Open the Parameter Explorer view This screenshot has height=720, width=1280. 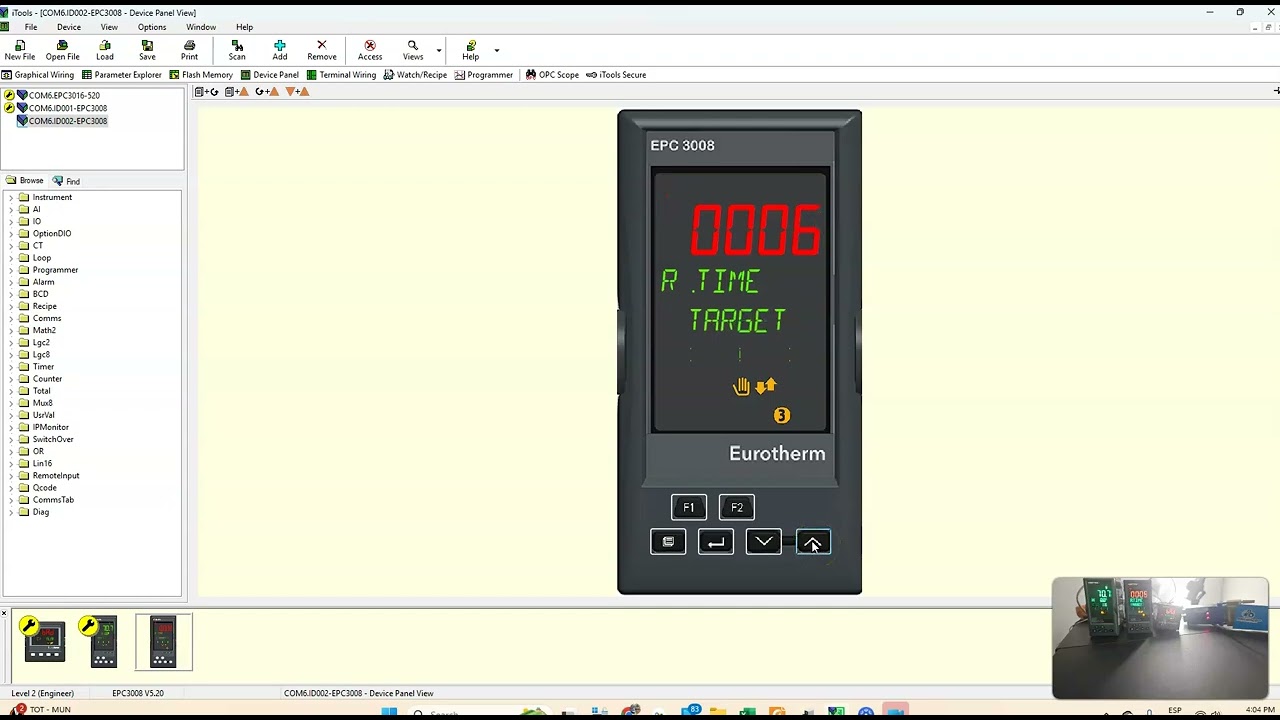[x=122, y=75]
